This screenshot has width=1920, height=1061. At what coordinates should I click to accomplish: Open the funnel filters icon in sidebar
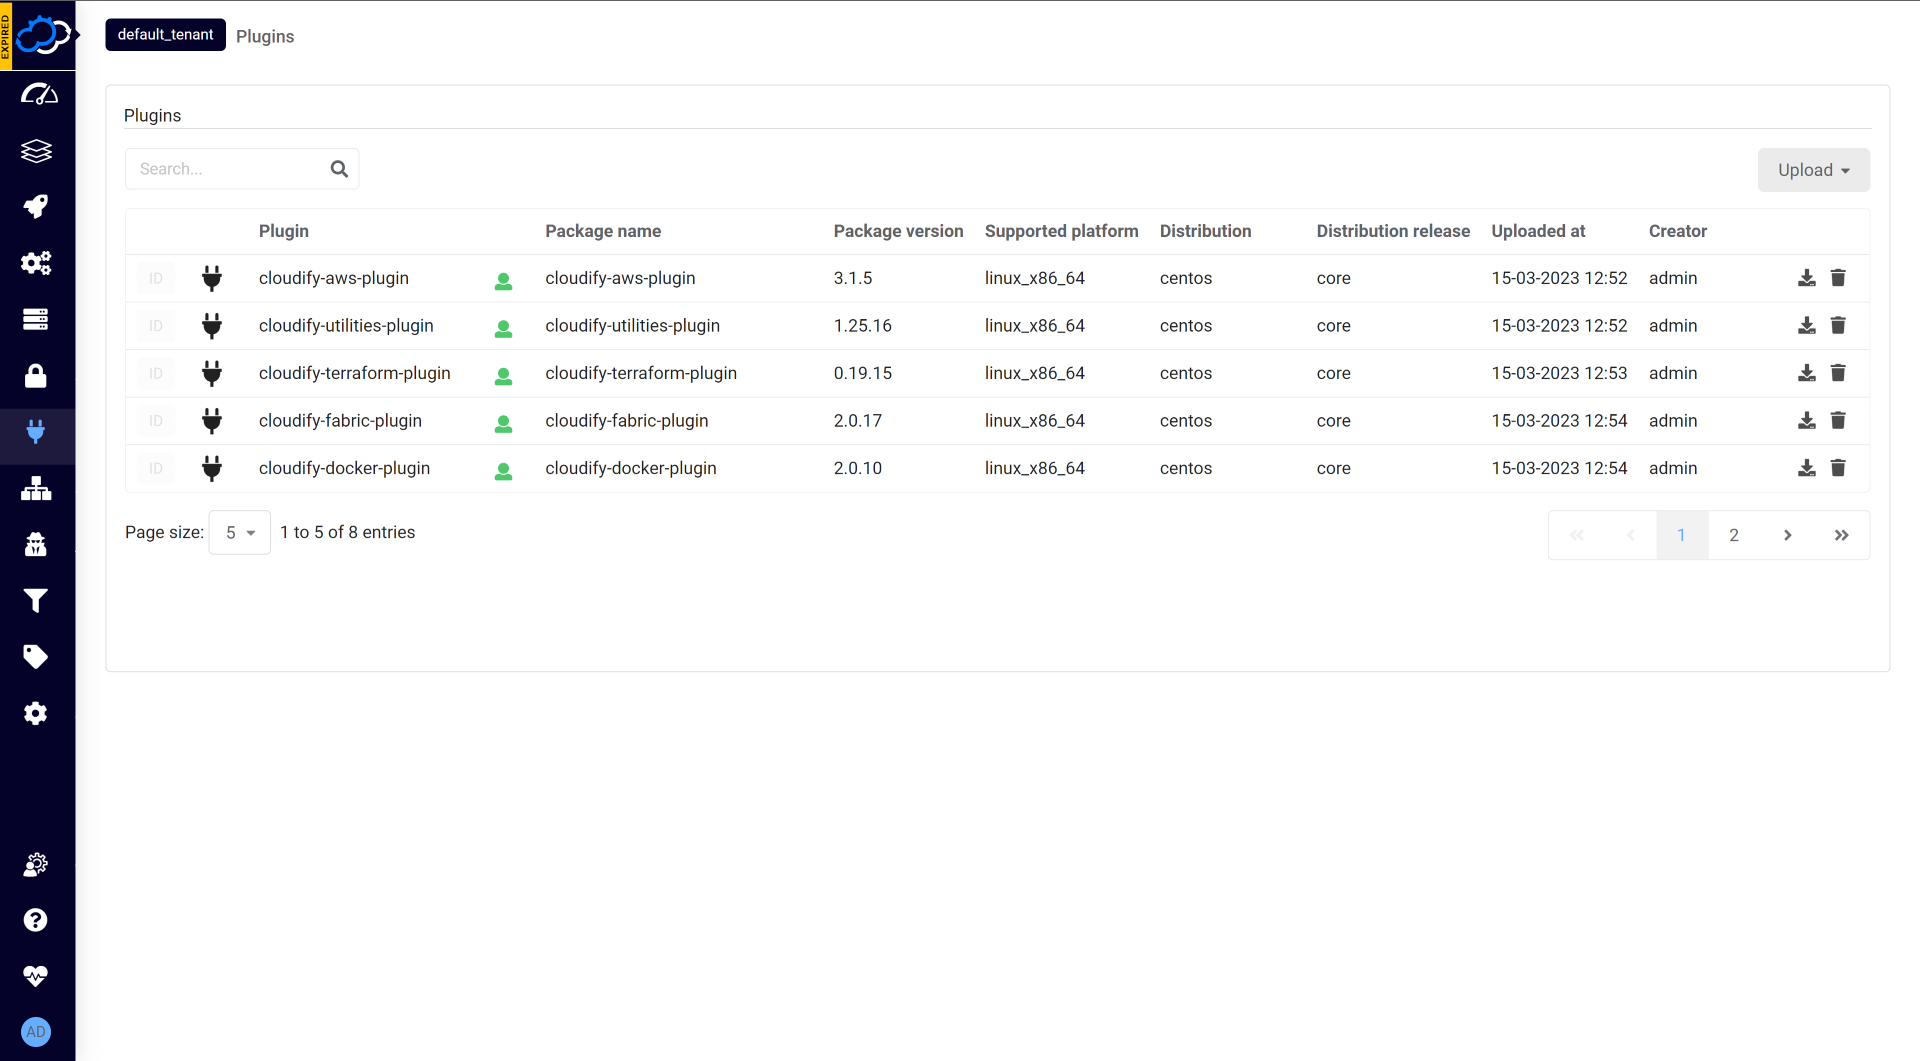36,601
